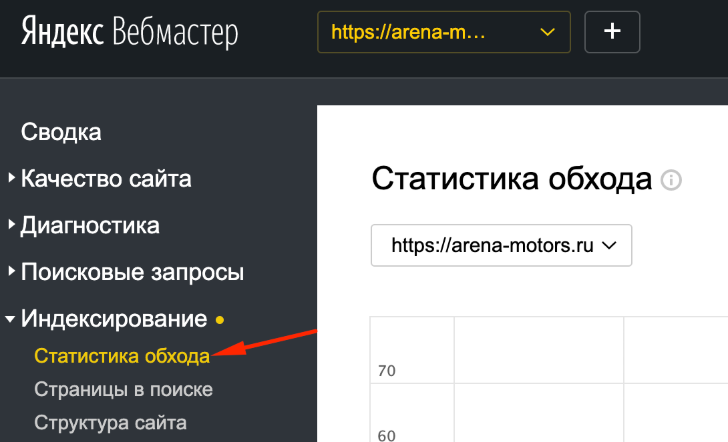The height and width of the screenshot is (442, 728).
Task: Open Страницы в поиске page
Action: [x=124, y=390]
